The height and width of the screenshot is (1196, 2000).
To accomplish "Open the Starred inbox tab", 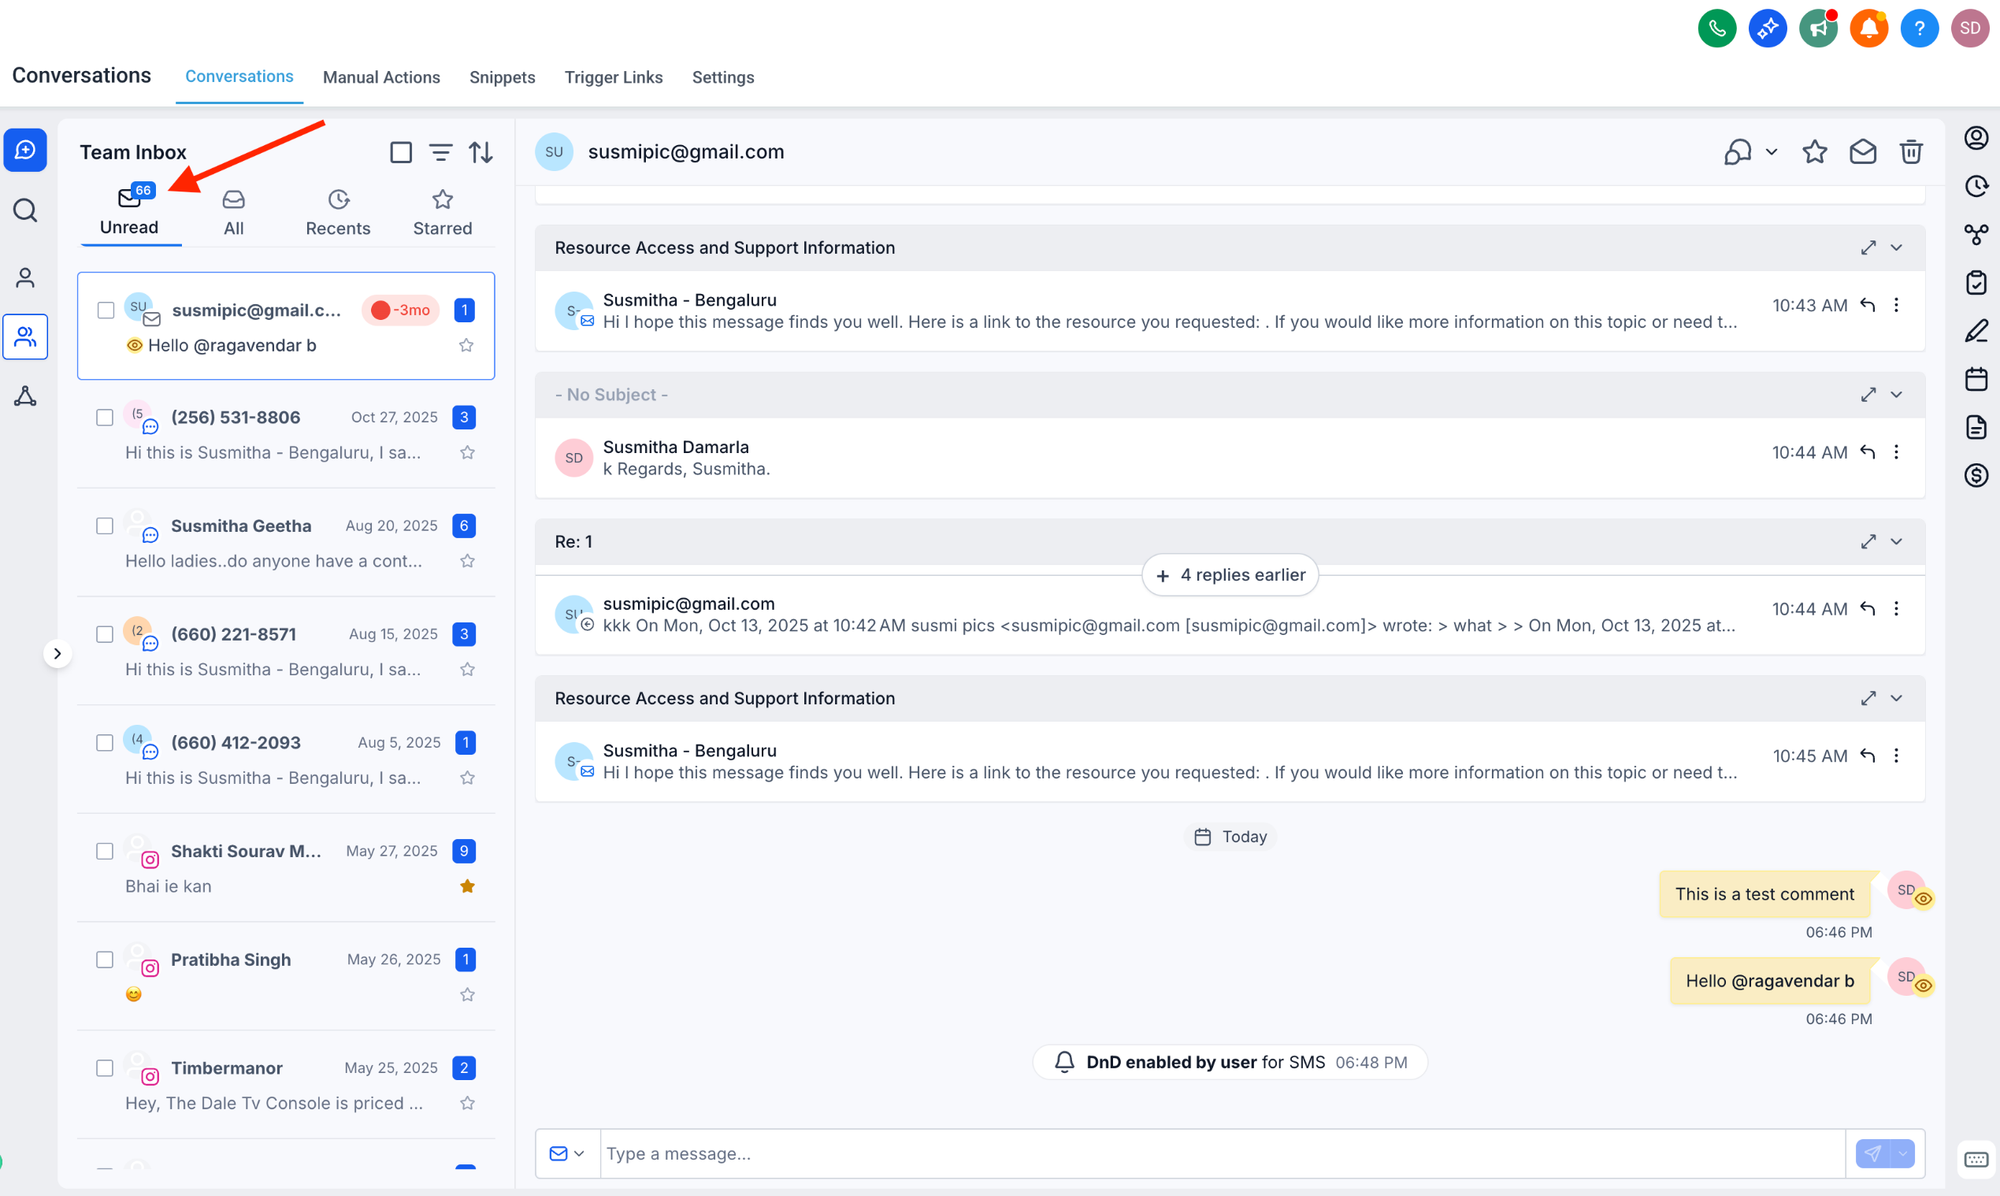I will click(442, 212).
